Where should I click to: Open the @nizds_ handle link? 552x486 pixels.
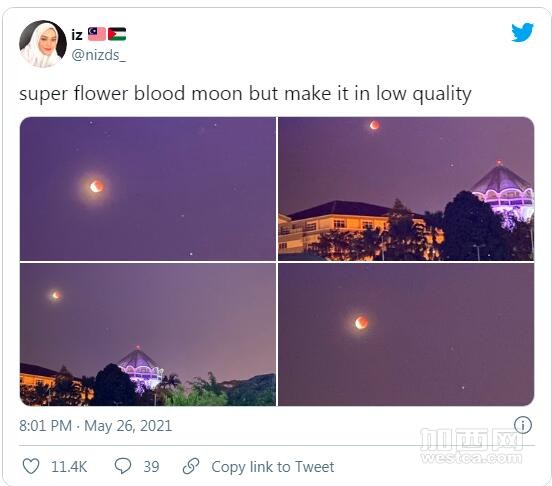tap(99, 55)
